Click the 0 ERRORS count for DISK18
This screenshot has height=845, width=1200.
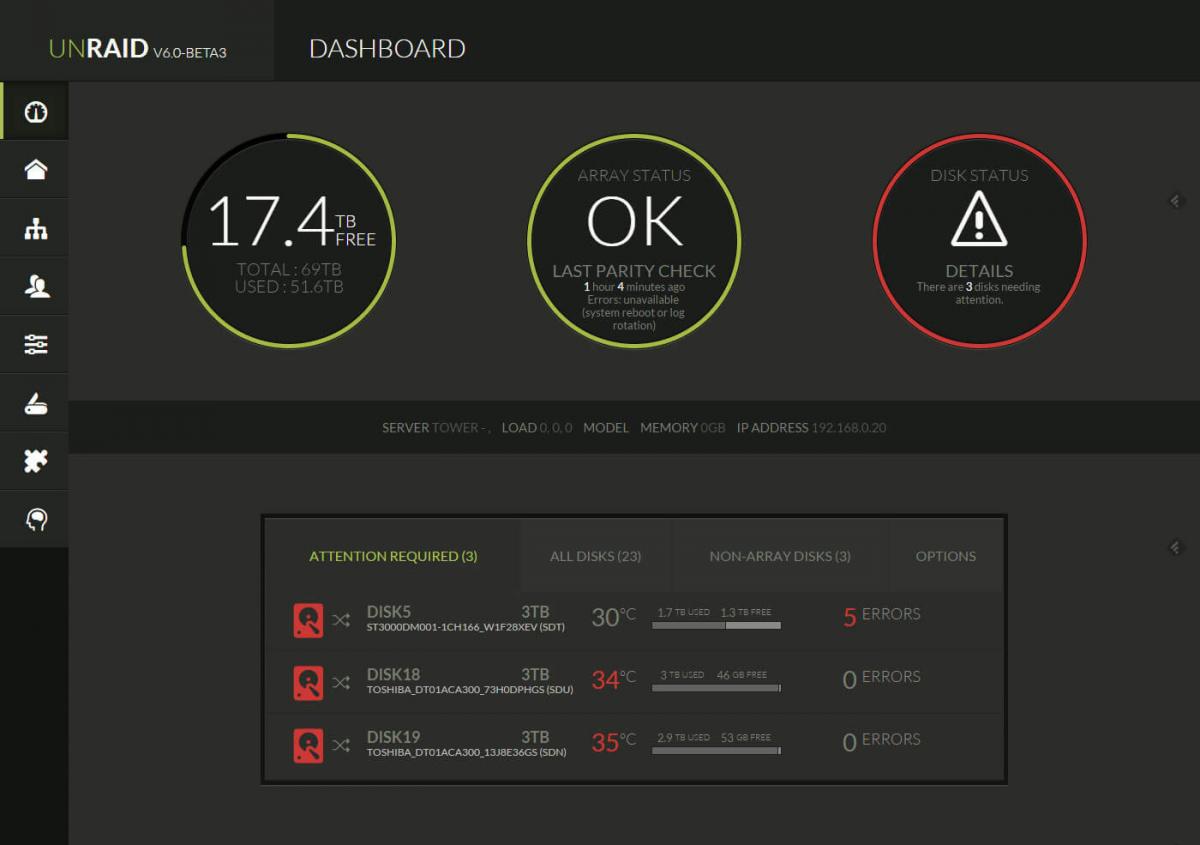pyautogui.click(x=881, y=679)
